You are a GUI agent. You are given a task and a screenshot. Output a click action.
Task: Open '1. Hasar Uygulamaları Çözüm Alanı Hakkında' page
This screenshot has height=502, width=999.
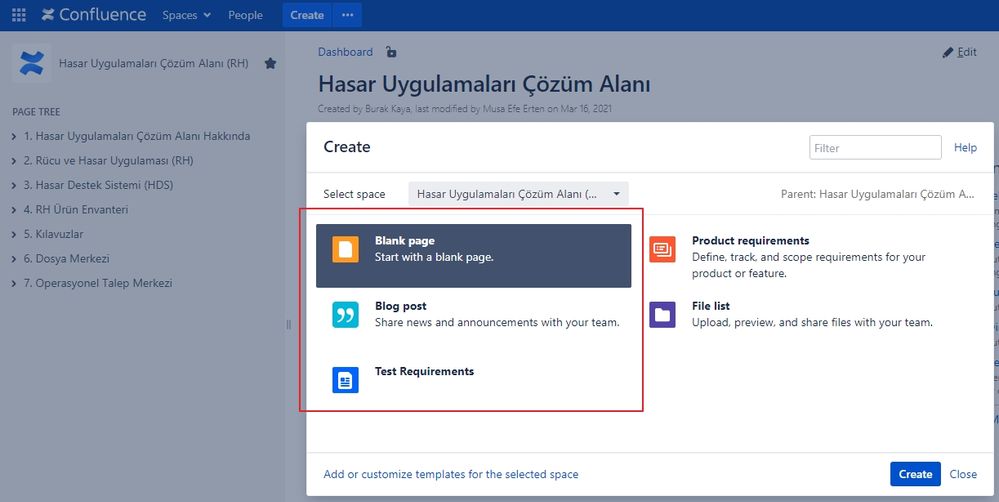point(137,136)
